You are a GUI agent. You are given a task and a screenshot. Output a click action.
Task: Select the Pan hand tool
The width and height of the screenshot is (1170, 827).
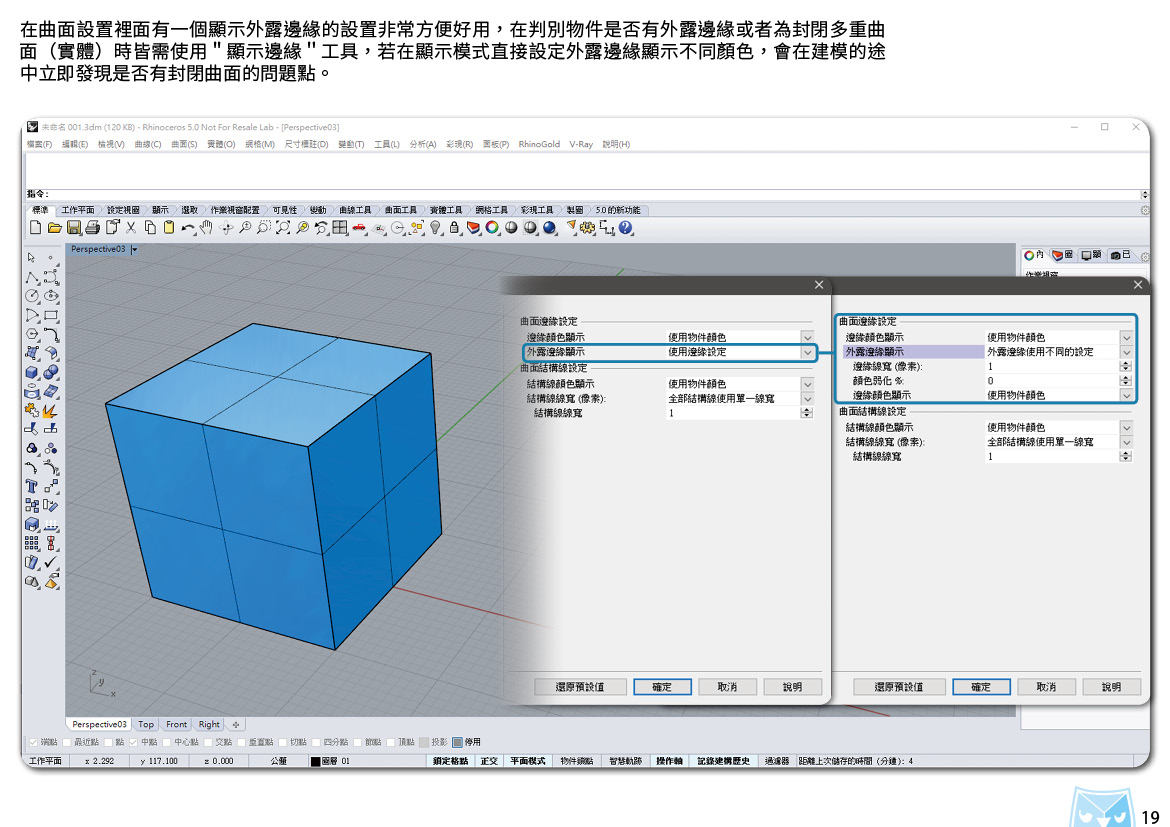tap(207, 228)
